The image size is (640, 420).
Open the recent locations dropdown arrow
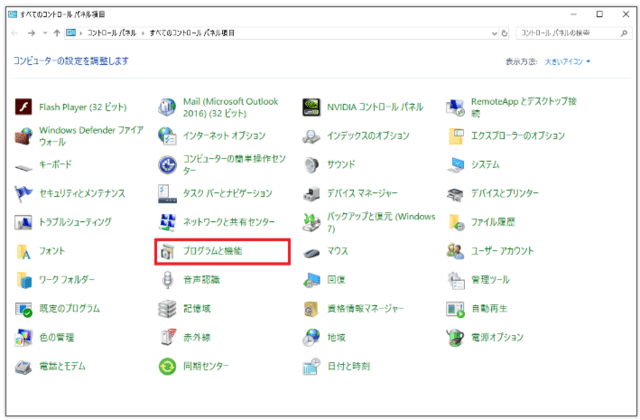[45, 33]
